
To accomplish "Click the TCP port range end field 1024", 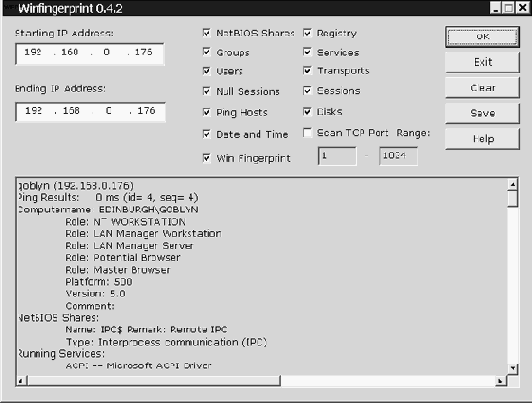I will click(x=398, y=156).
